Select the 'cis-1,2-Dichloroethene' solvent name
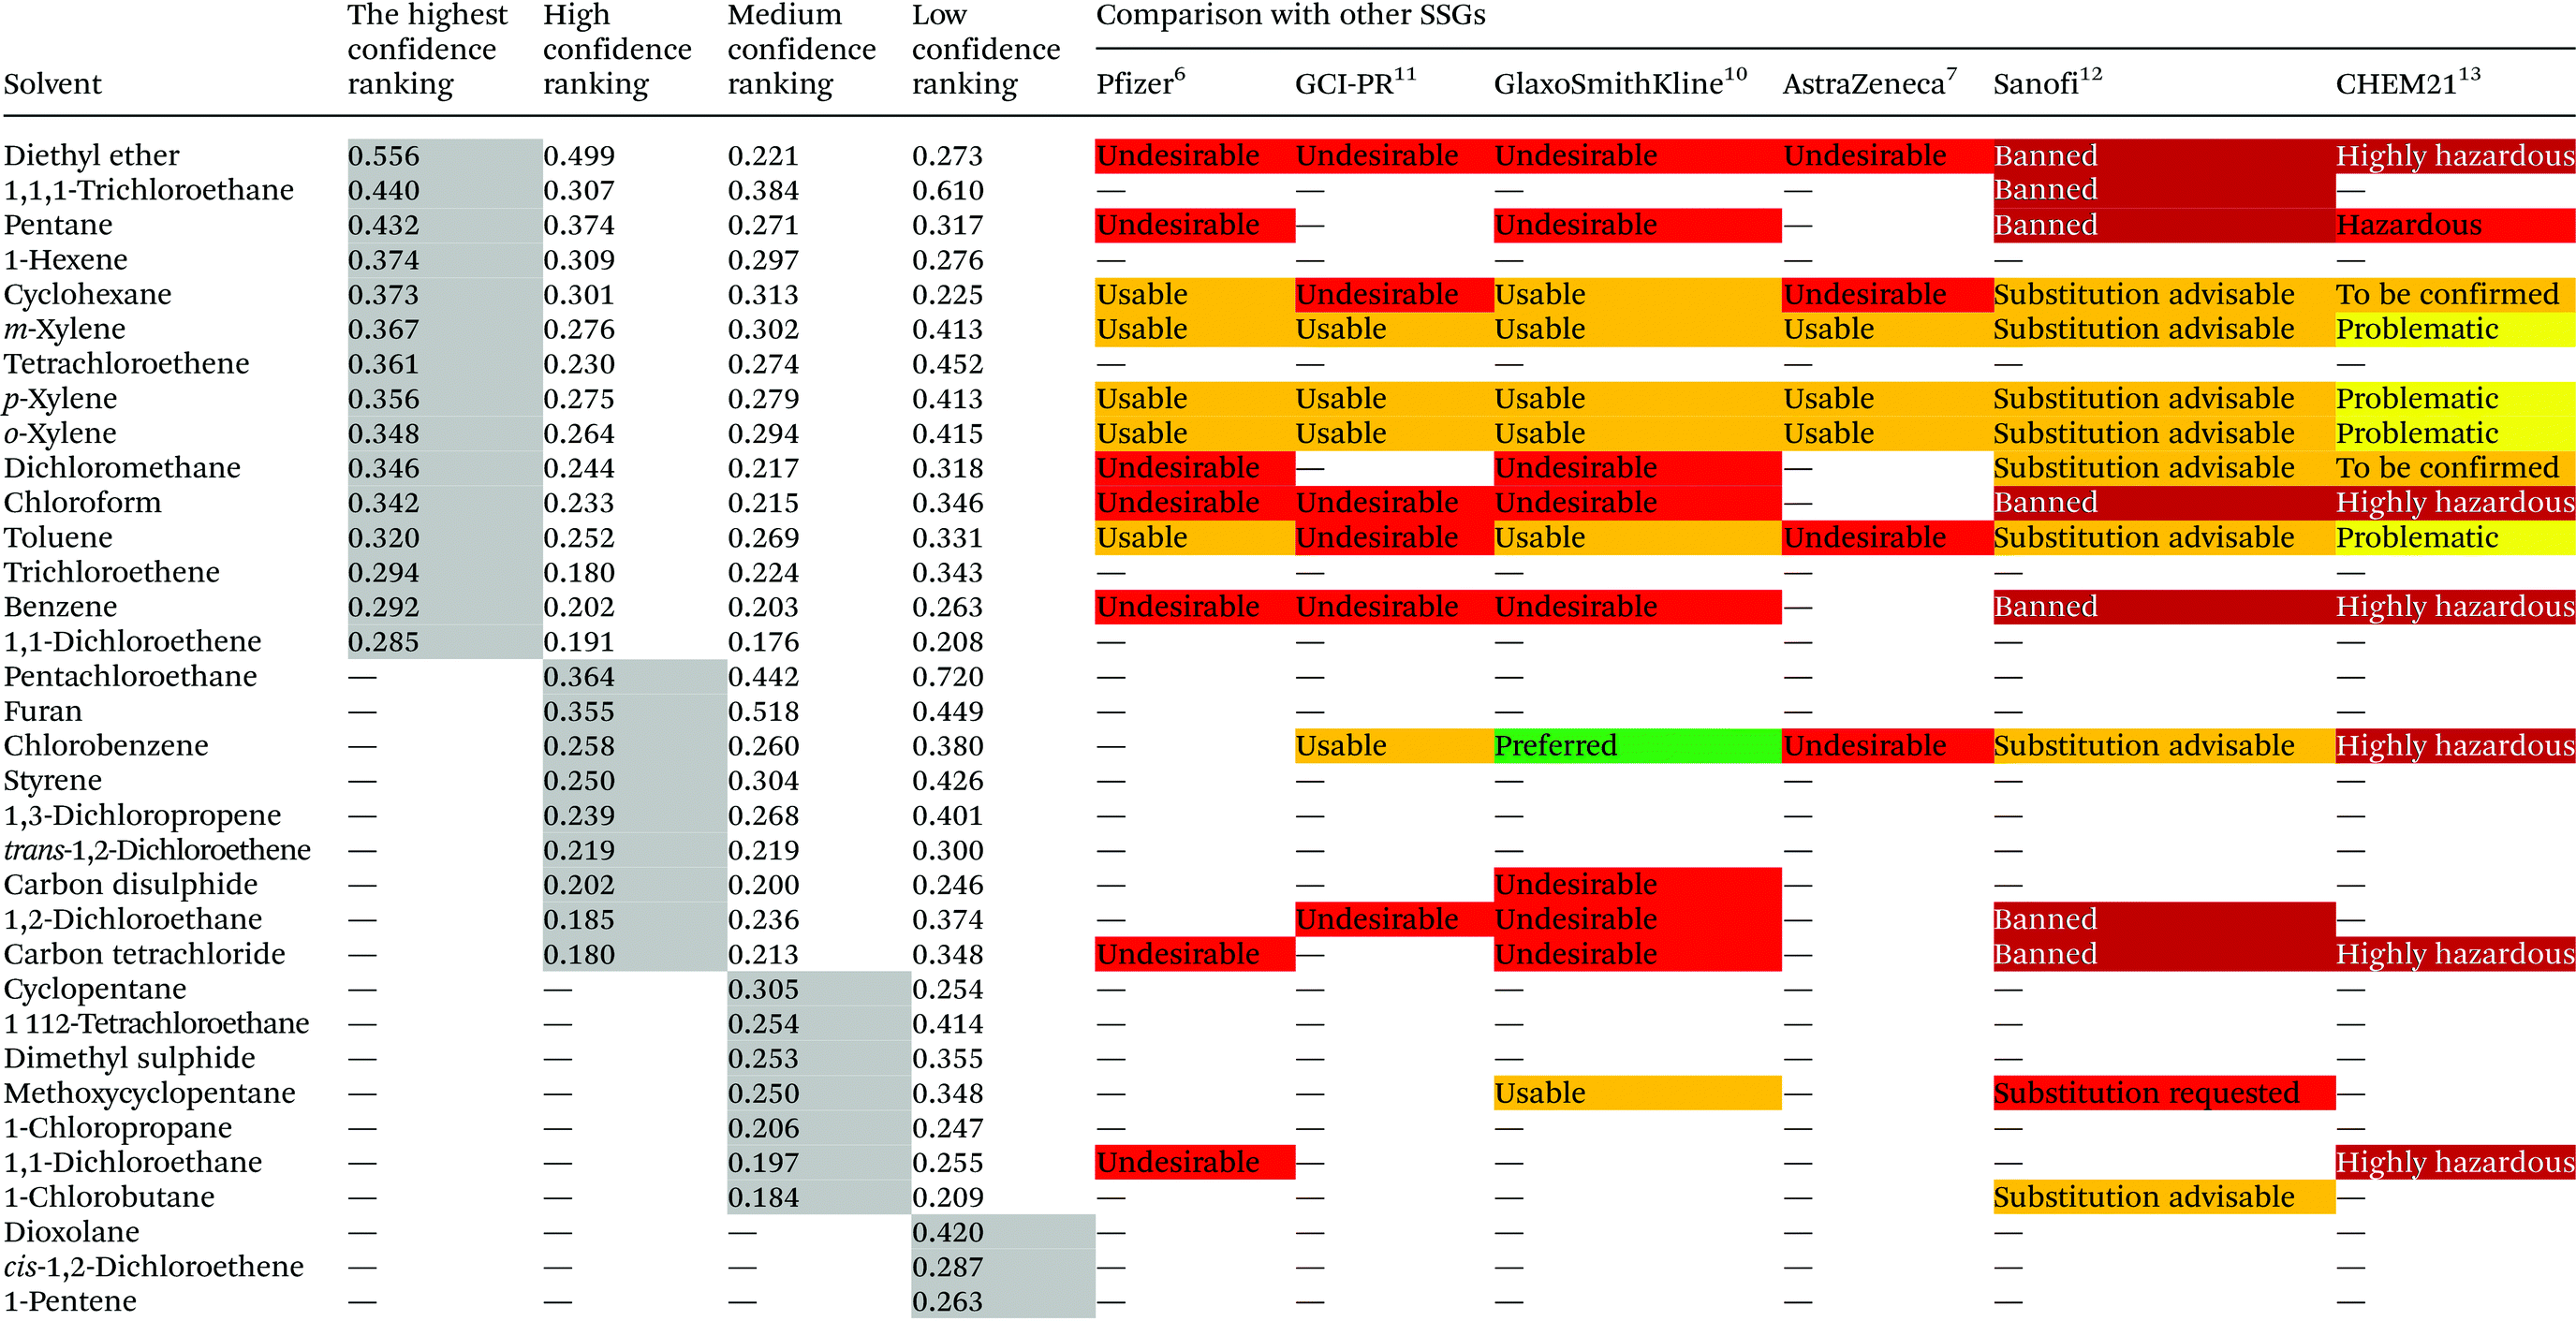Screen dimensions: 2576x1321 click(x=153, y=1267)
